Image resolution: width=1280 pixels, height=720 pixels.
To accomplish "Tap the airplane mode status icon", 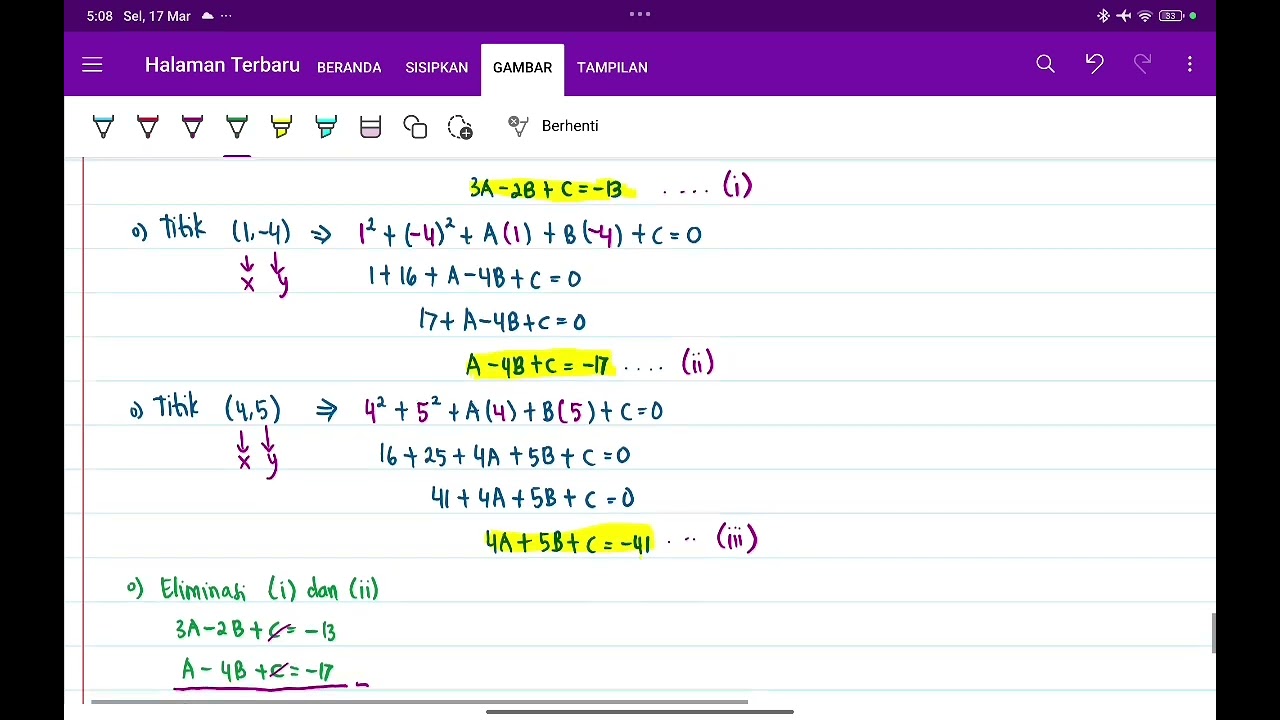I will point(1124,16).
